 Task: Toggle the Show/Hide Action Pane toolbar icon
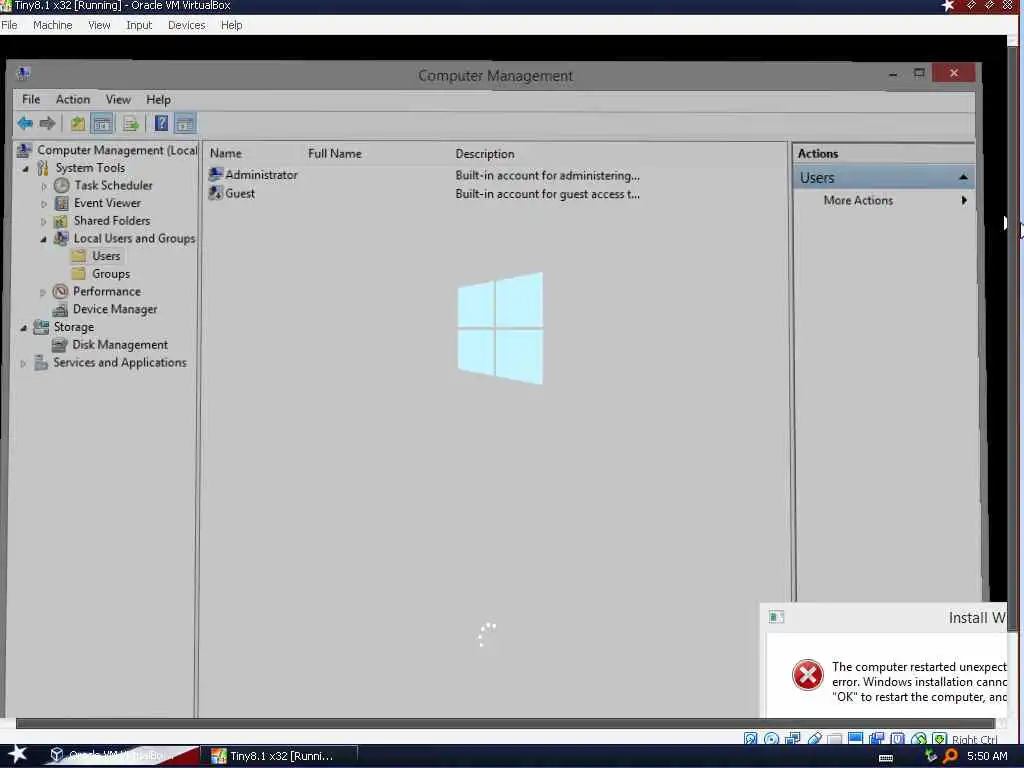[x=185, y=123]
